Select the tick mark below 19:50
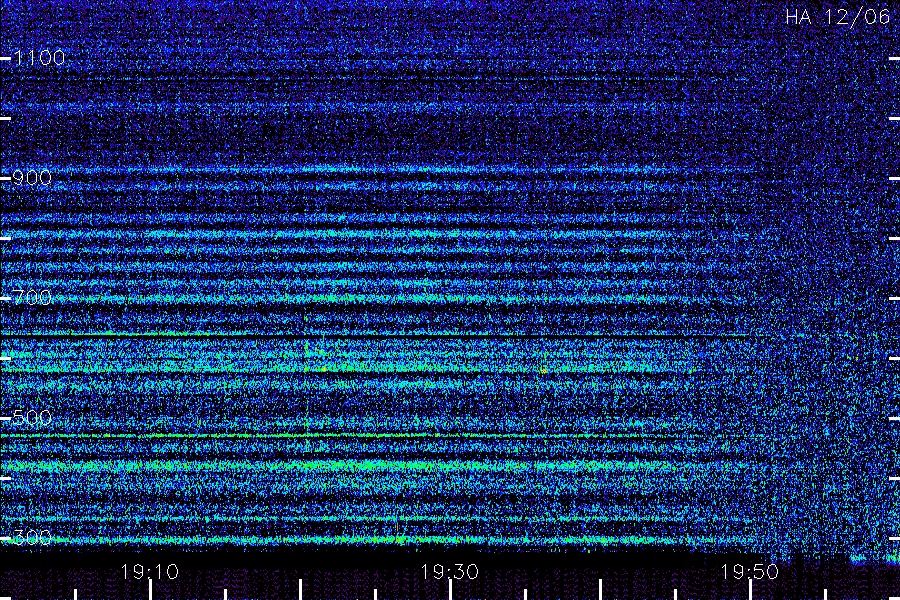The height and width of the screenshot is (600, 900). coord(750,590)
